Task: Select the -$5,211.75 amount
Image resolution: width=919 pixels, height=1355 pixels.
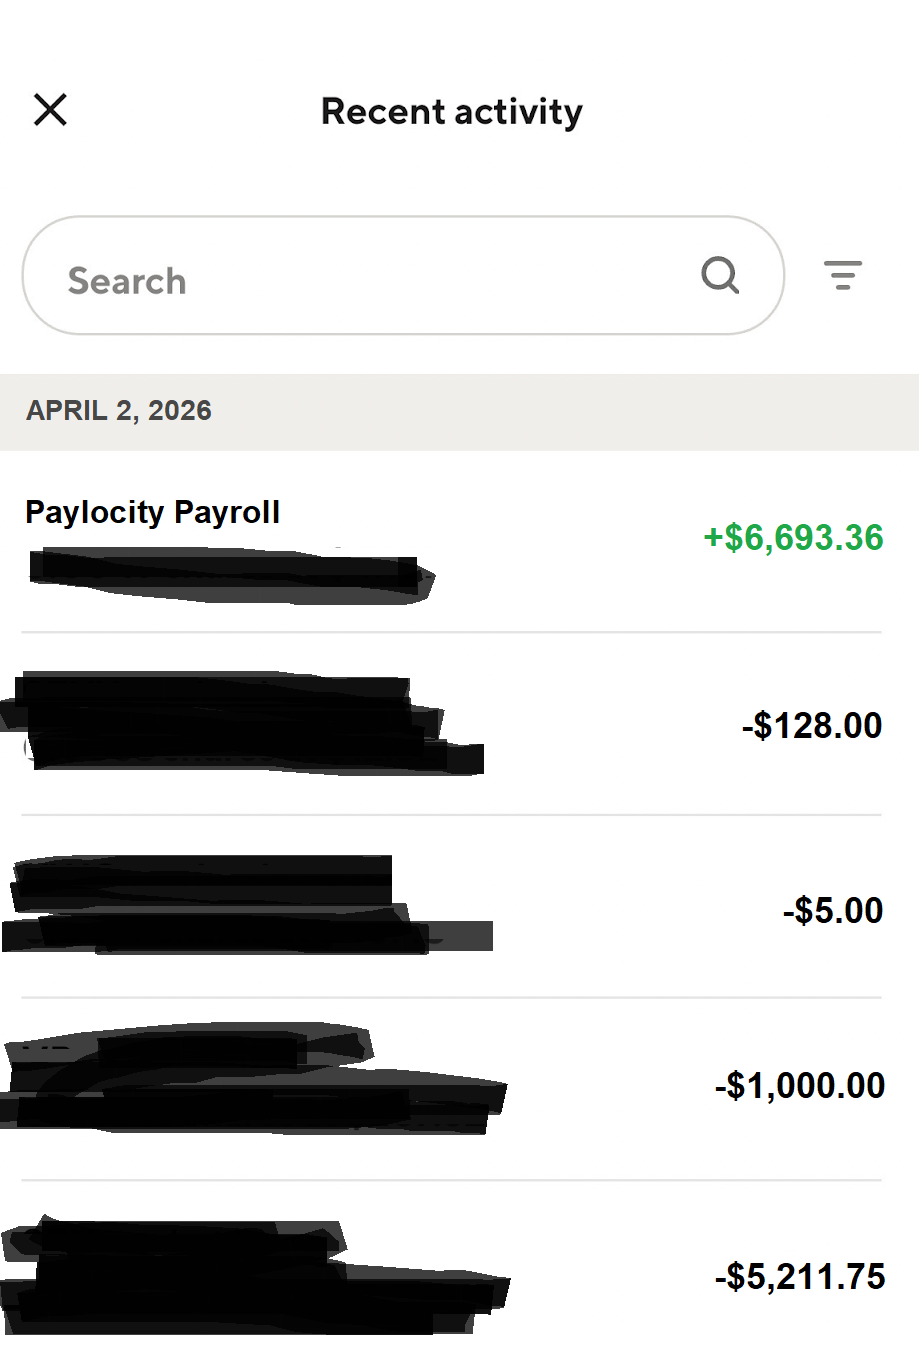Action: point(799,1276)
